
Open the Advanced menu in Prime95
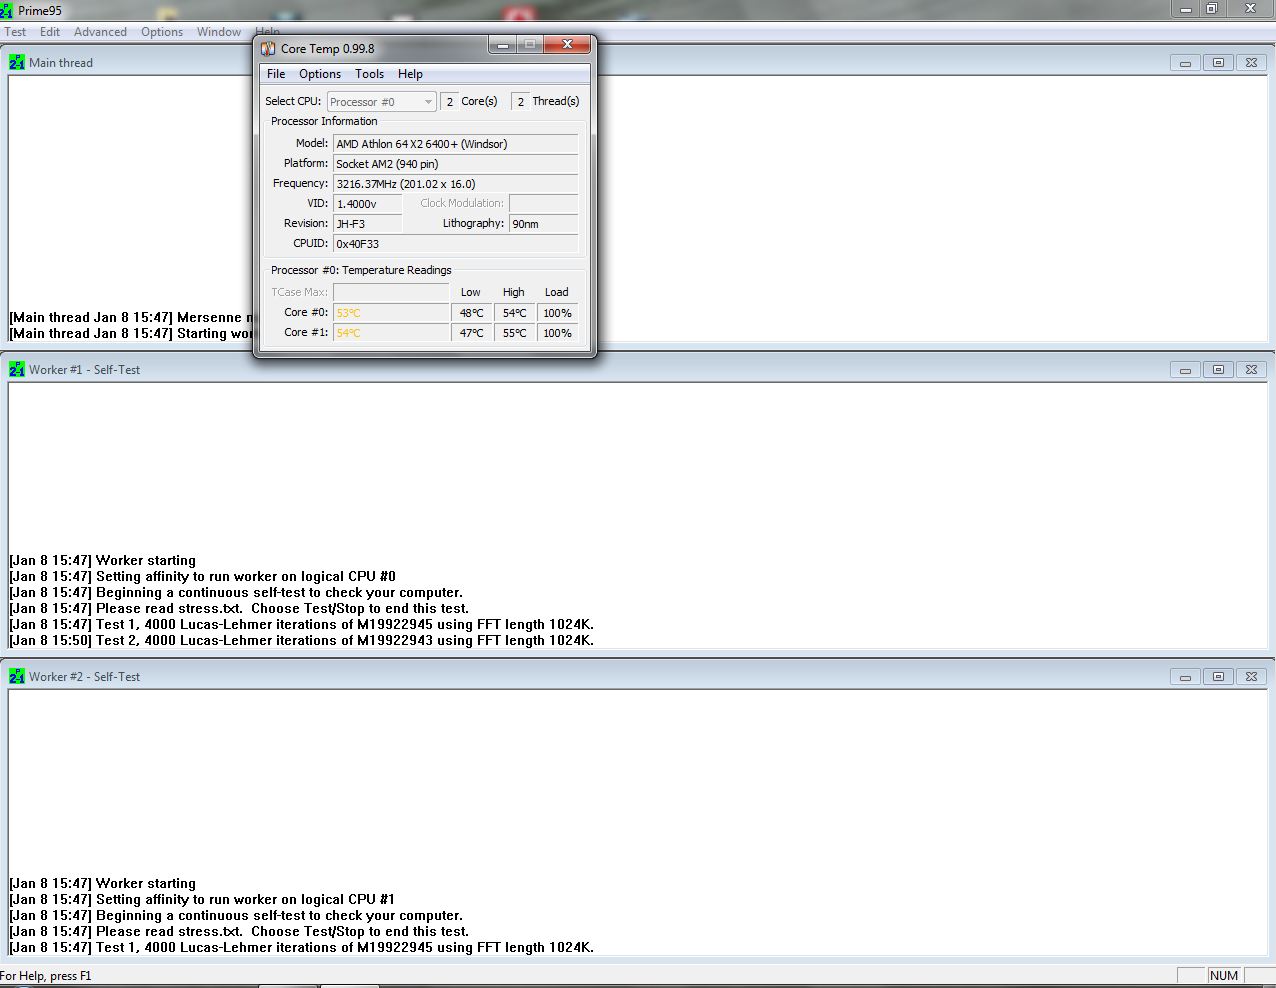click(x=100, y=32)
